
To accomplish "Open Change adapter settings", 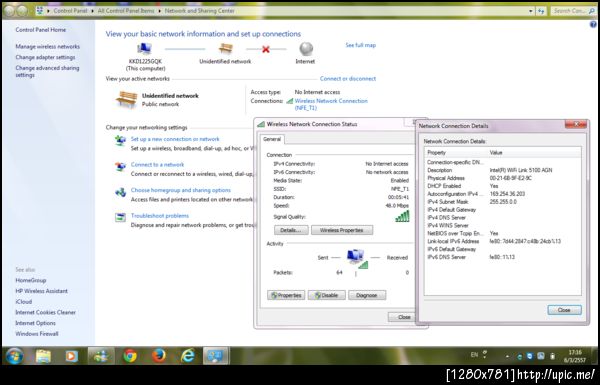I will click(45, 57).
